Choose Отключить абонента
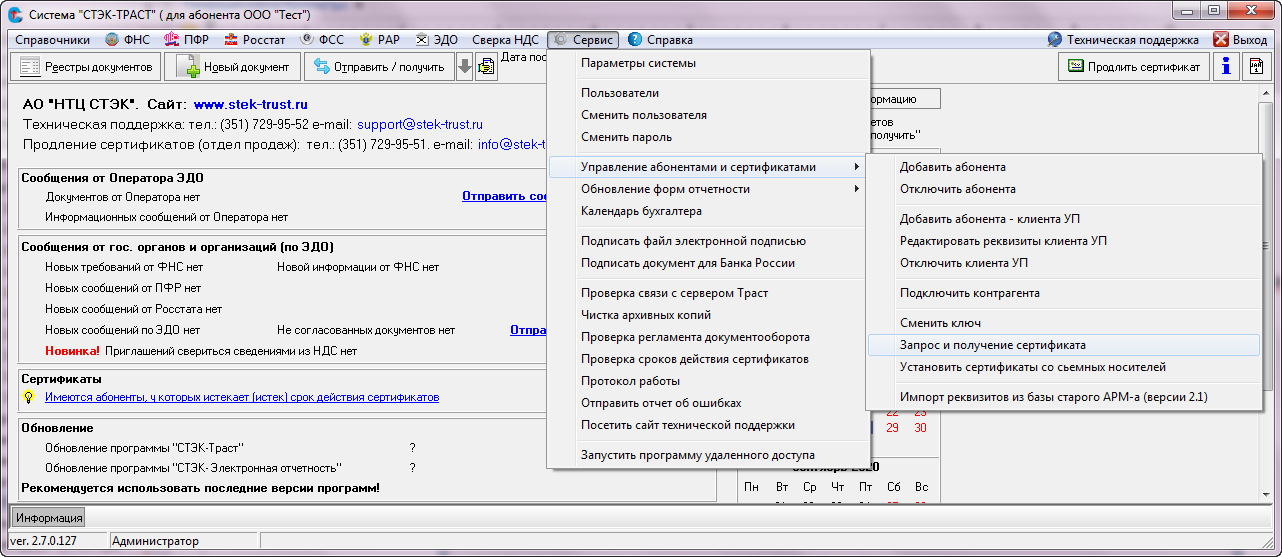The height and width of the screenshot is (557, 1282). (1064, 189)
